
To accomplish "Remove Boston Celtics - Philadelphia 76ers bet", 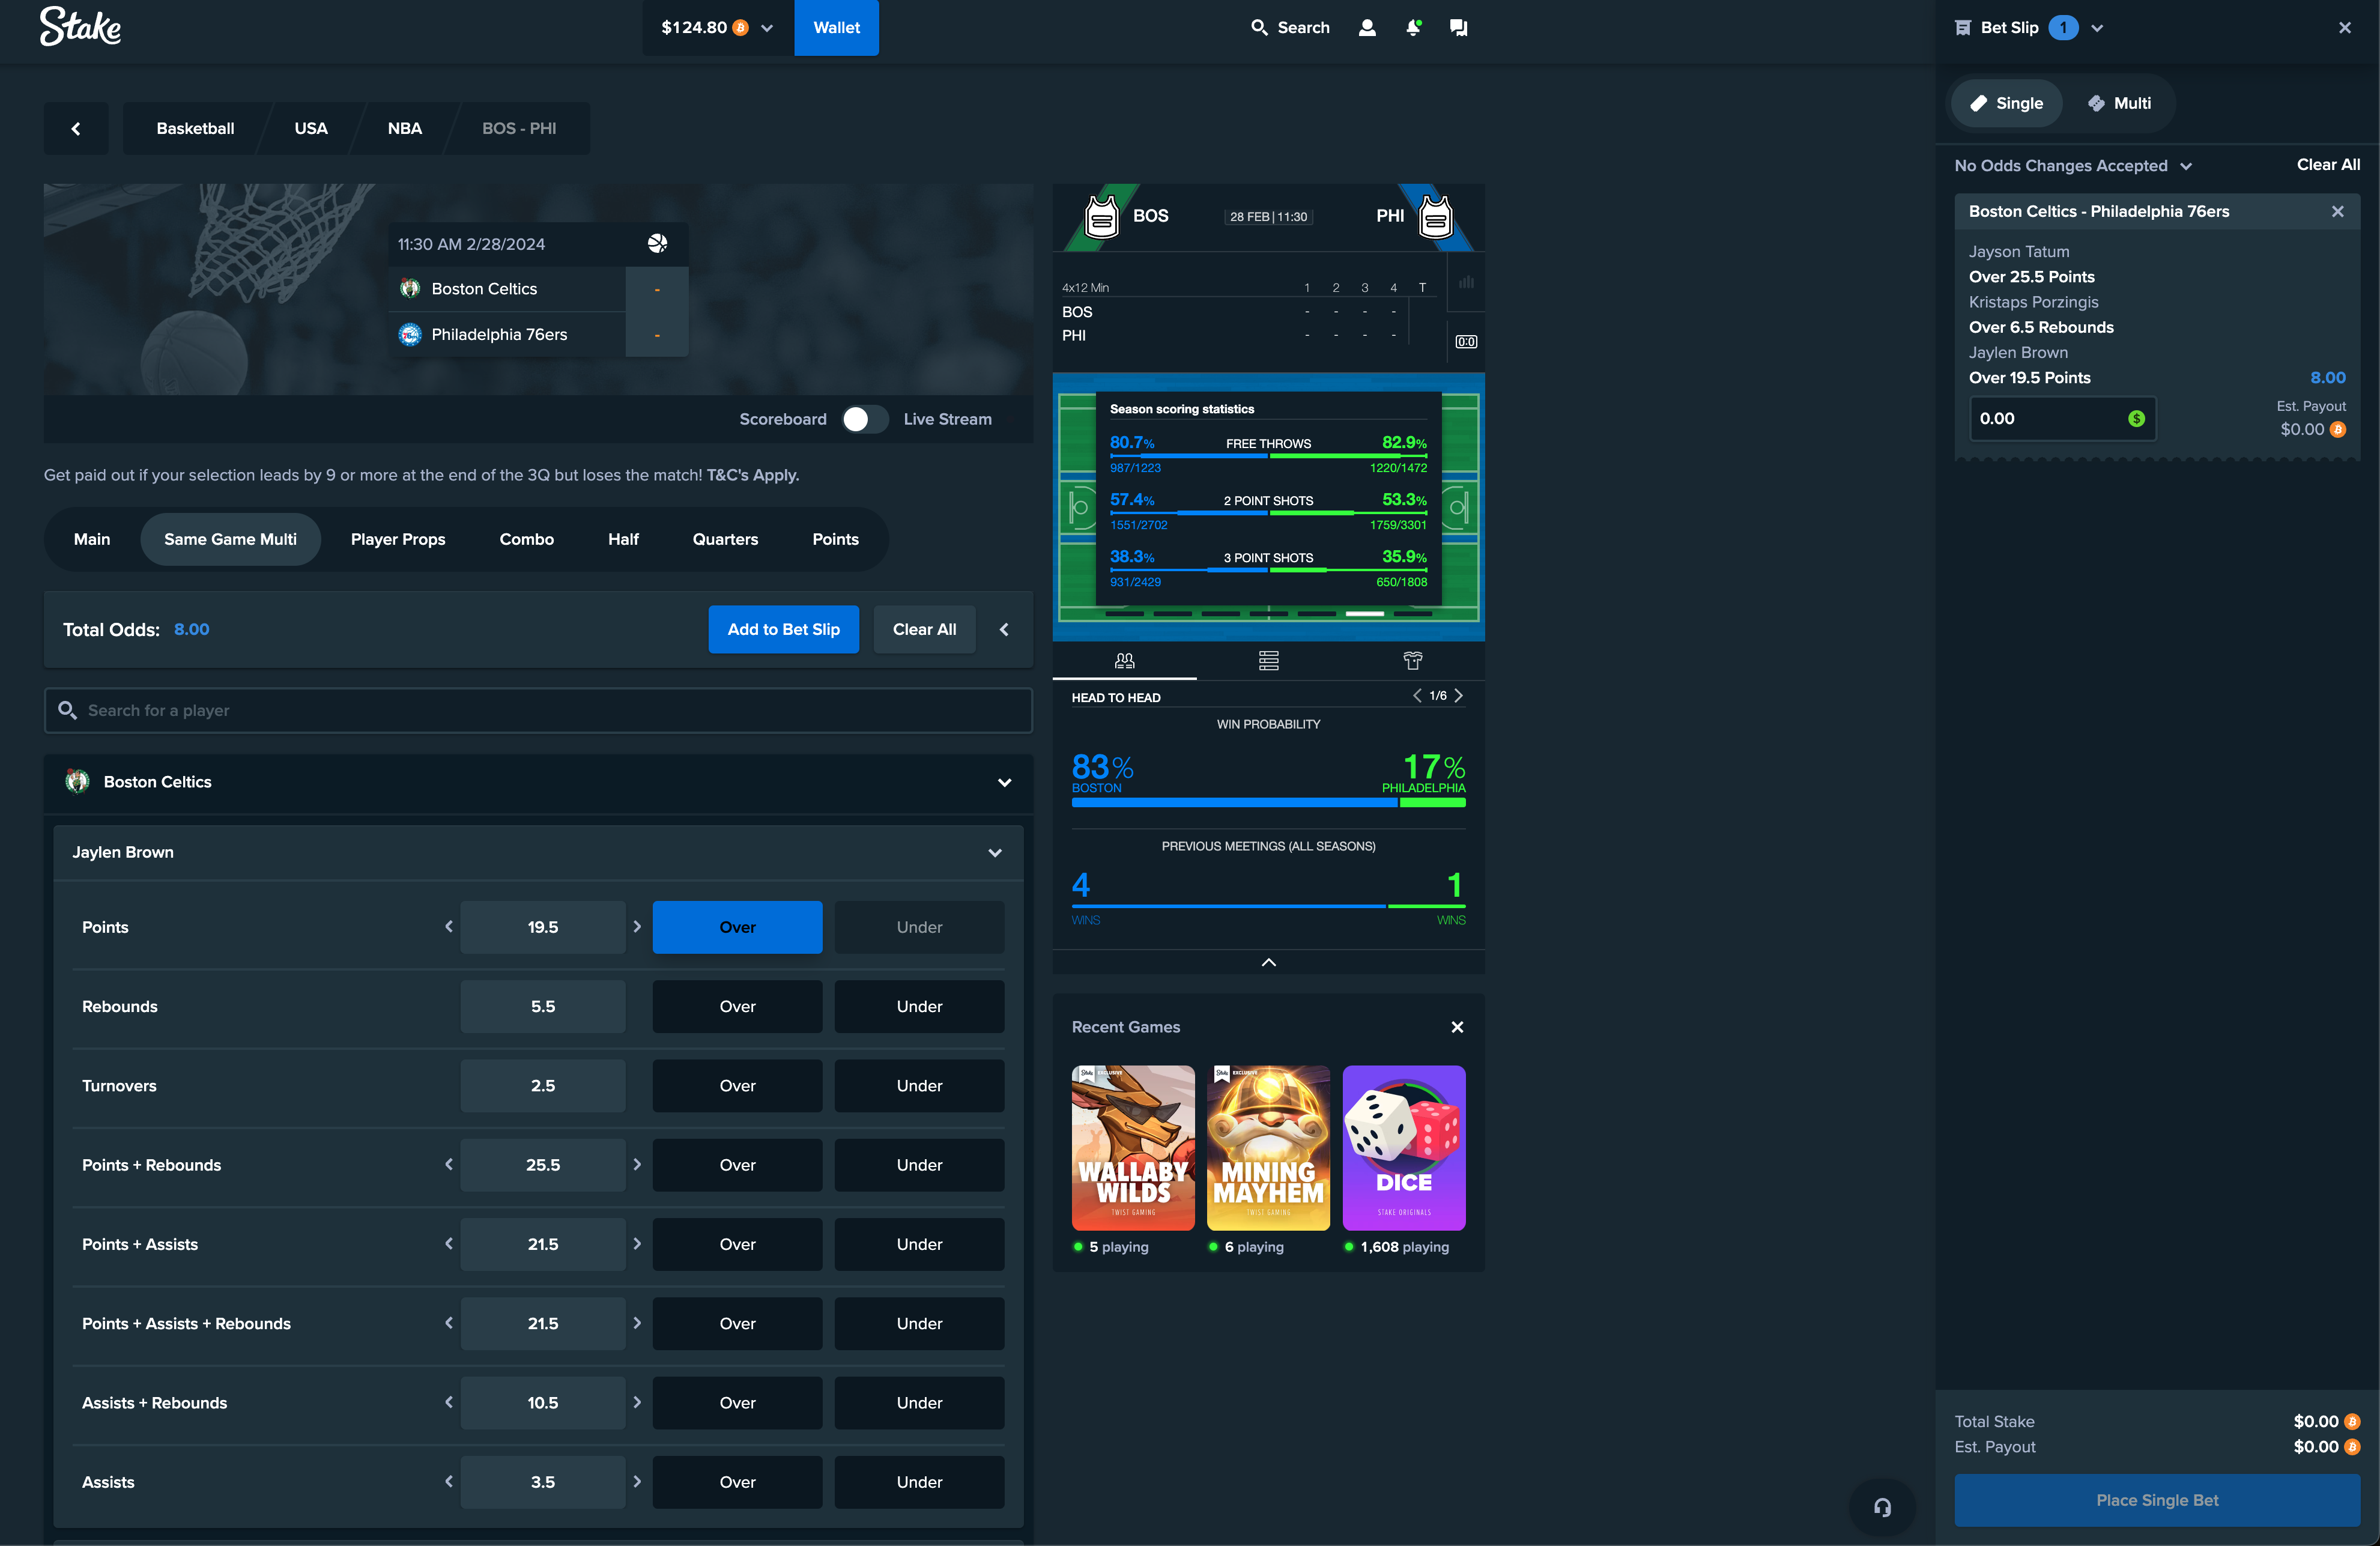I will (2338, 211).
